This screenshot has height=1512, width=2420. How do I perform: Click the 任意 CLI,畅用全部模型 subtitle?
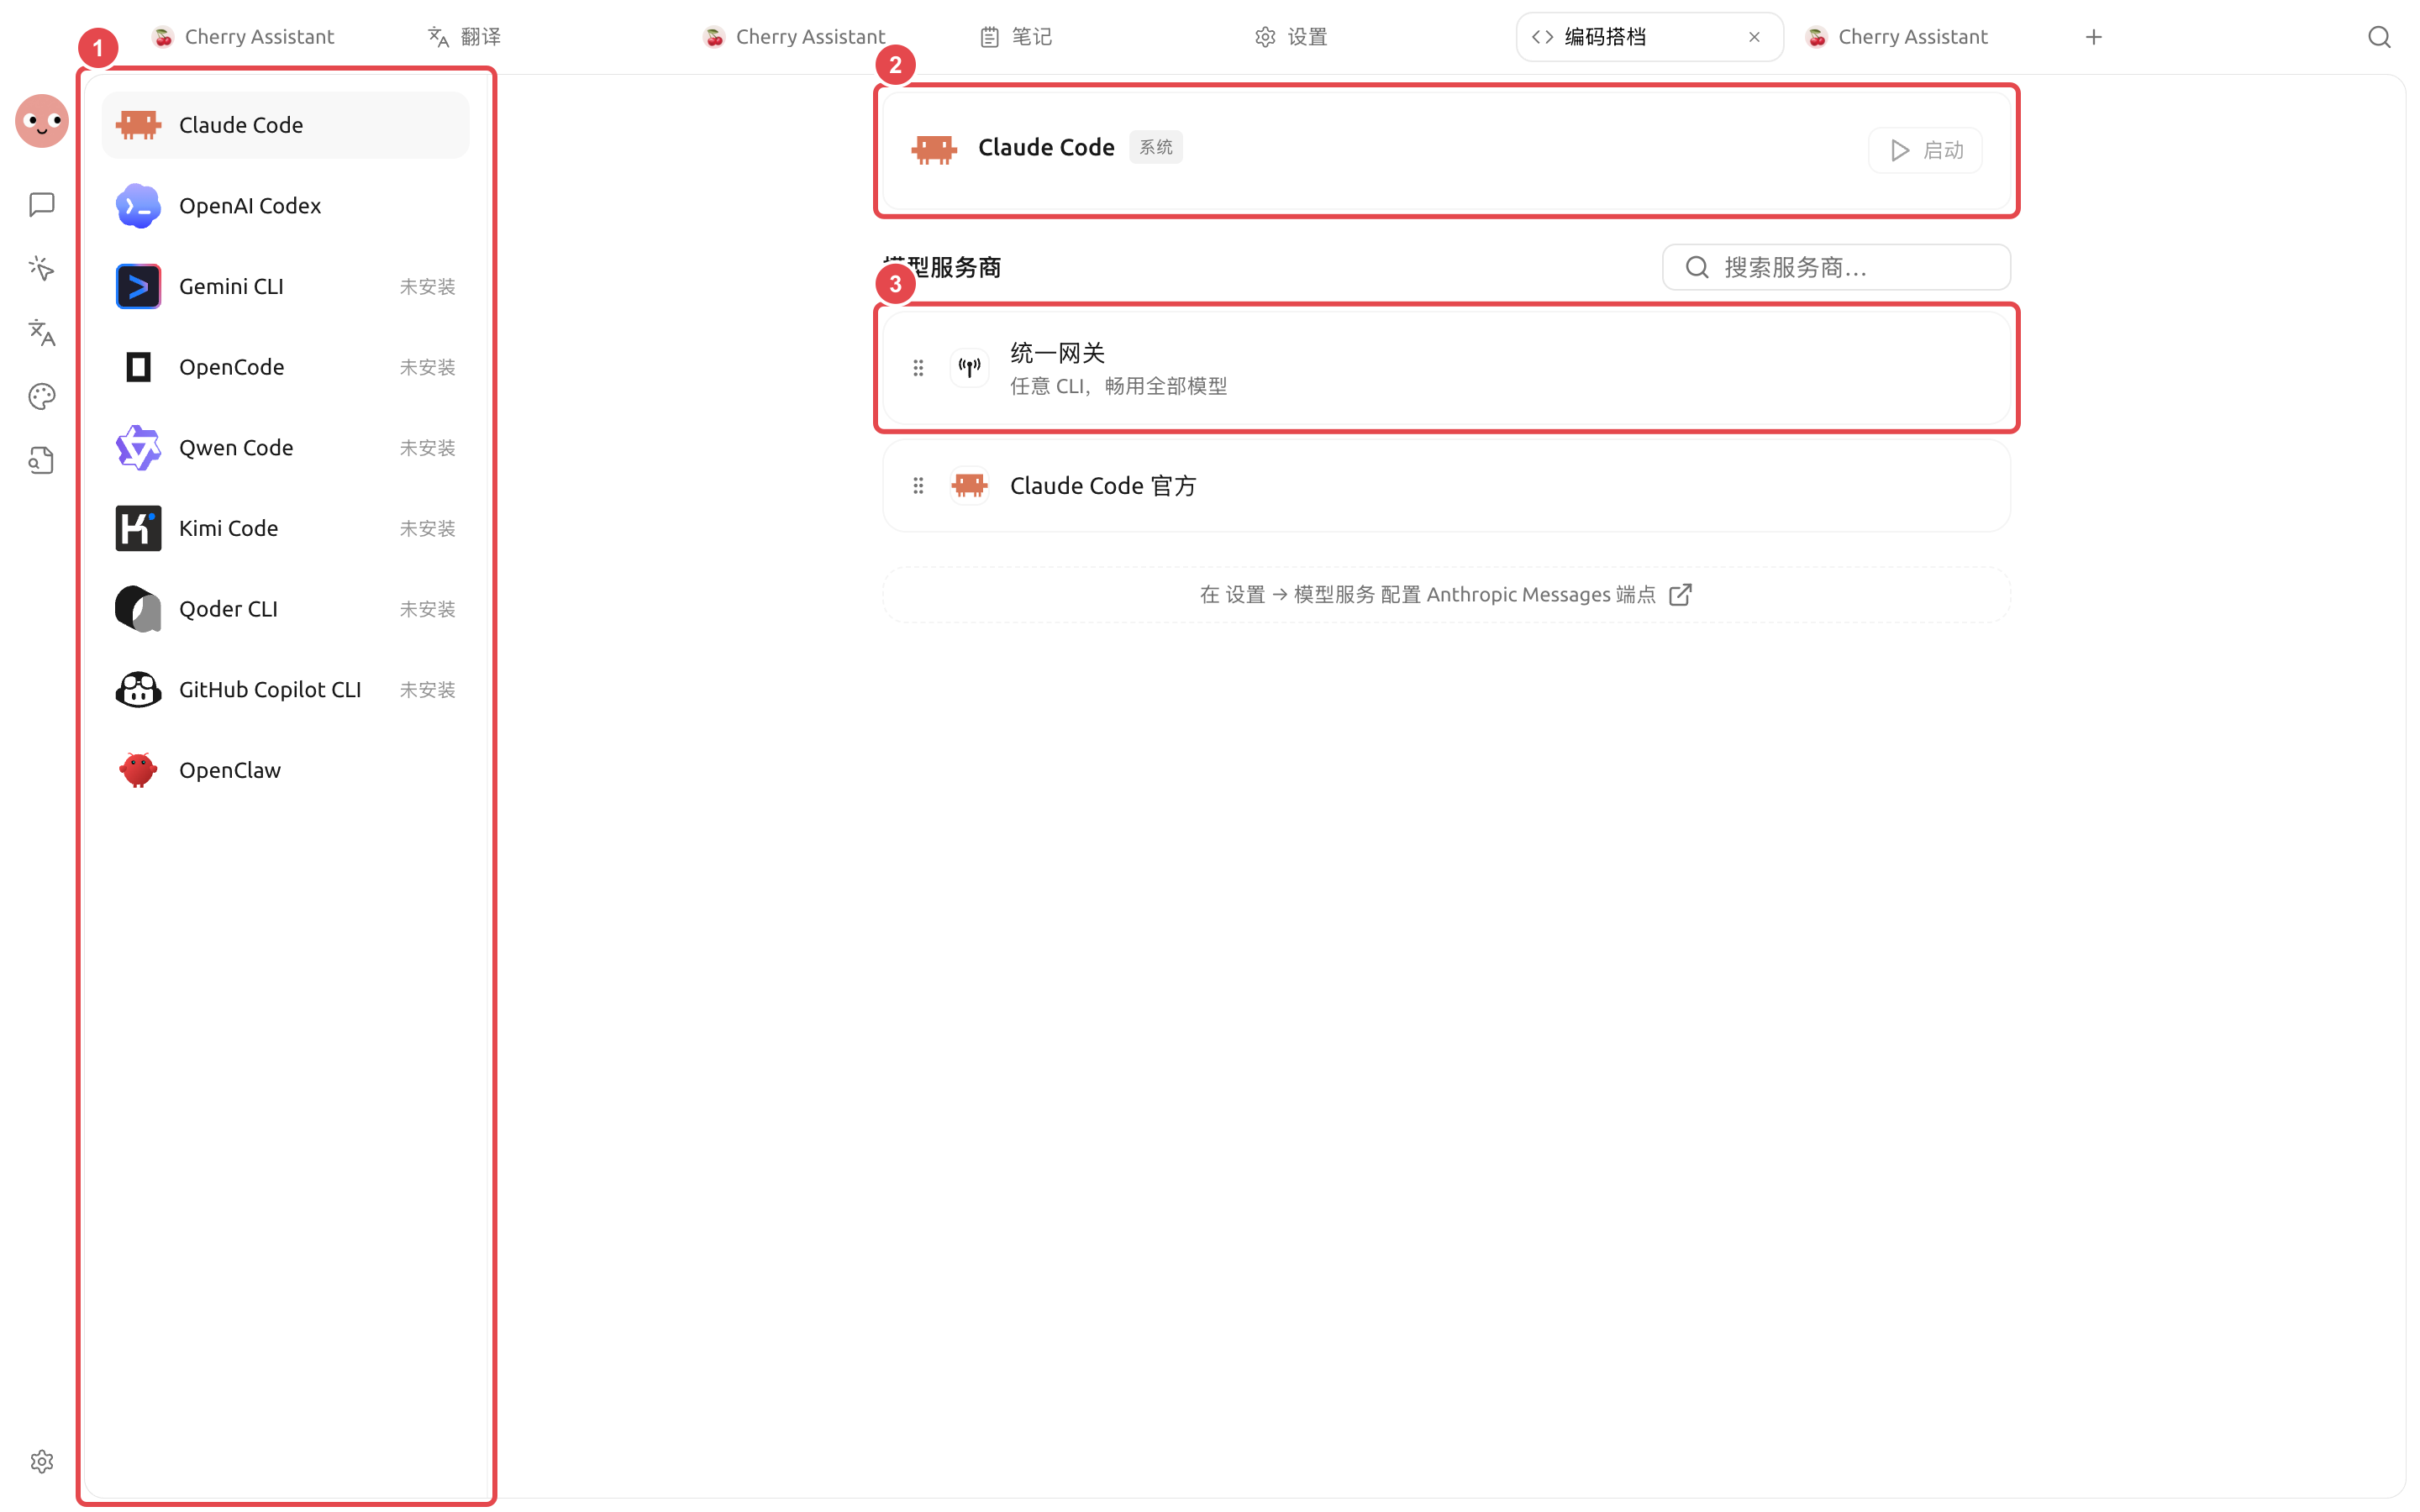click(1118, 386)
